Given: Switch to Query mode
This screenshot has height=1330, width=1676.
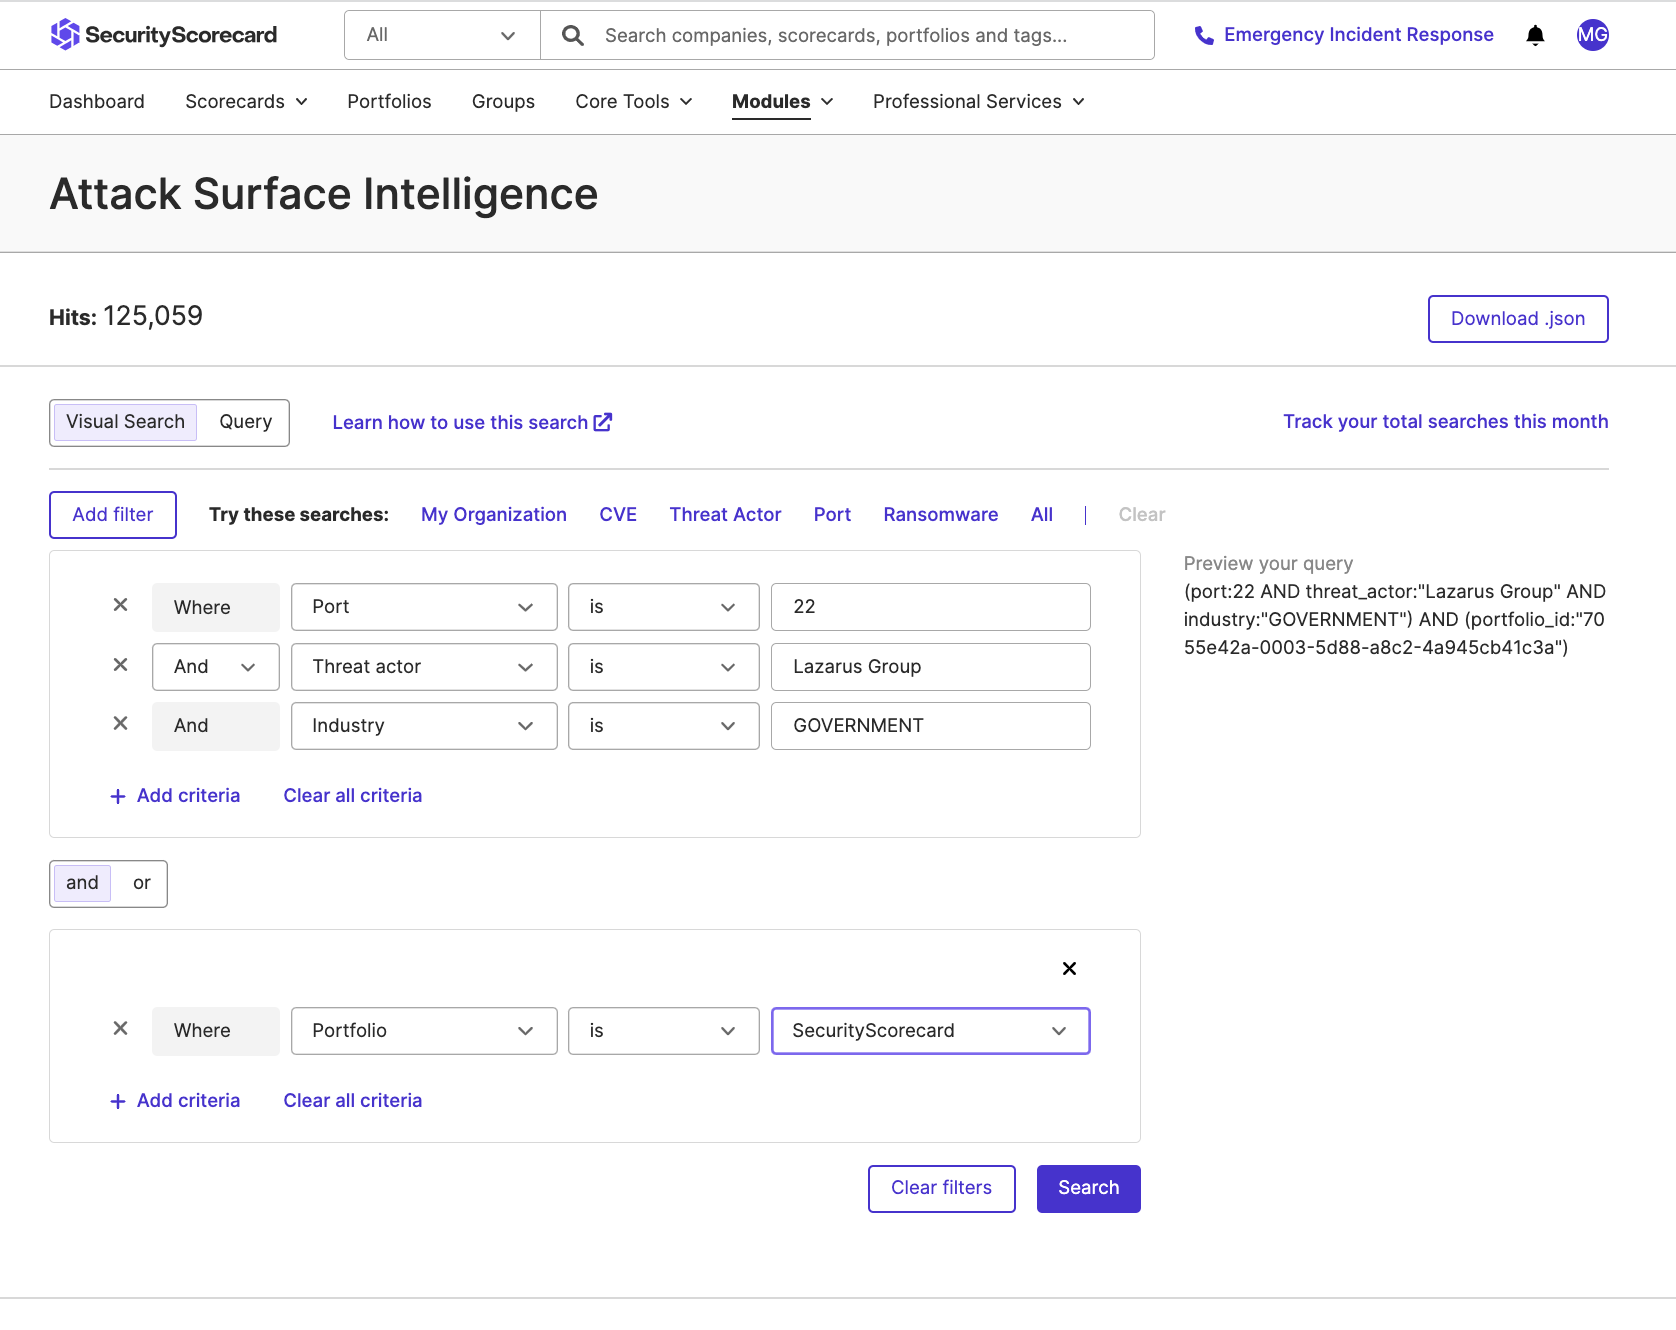Looking at the screenshot, I should 245,422.
